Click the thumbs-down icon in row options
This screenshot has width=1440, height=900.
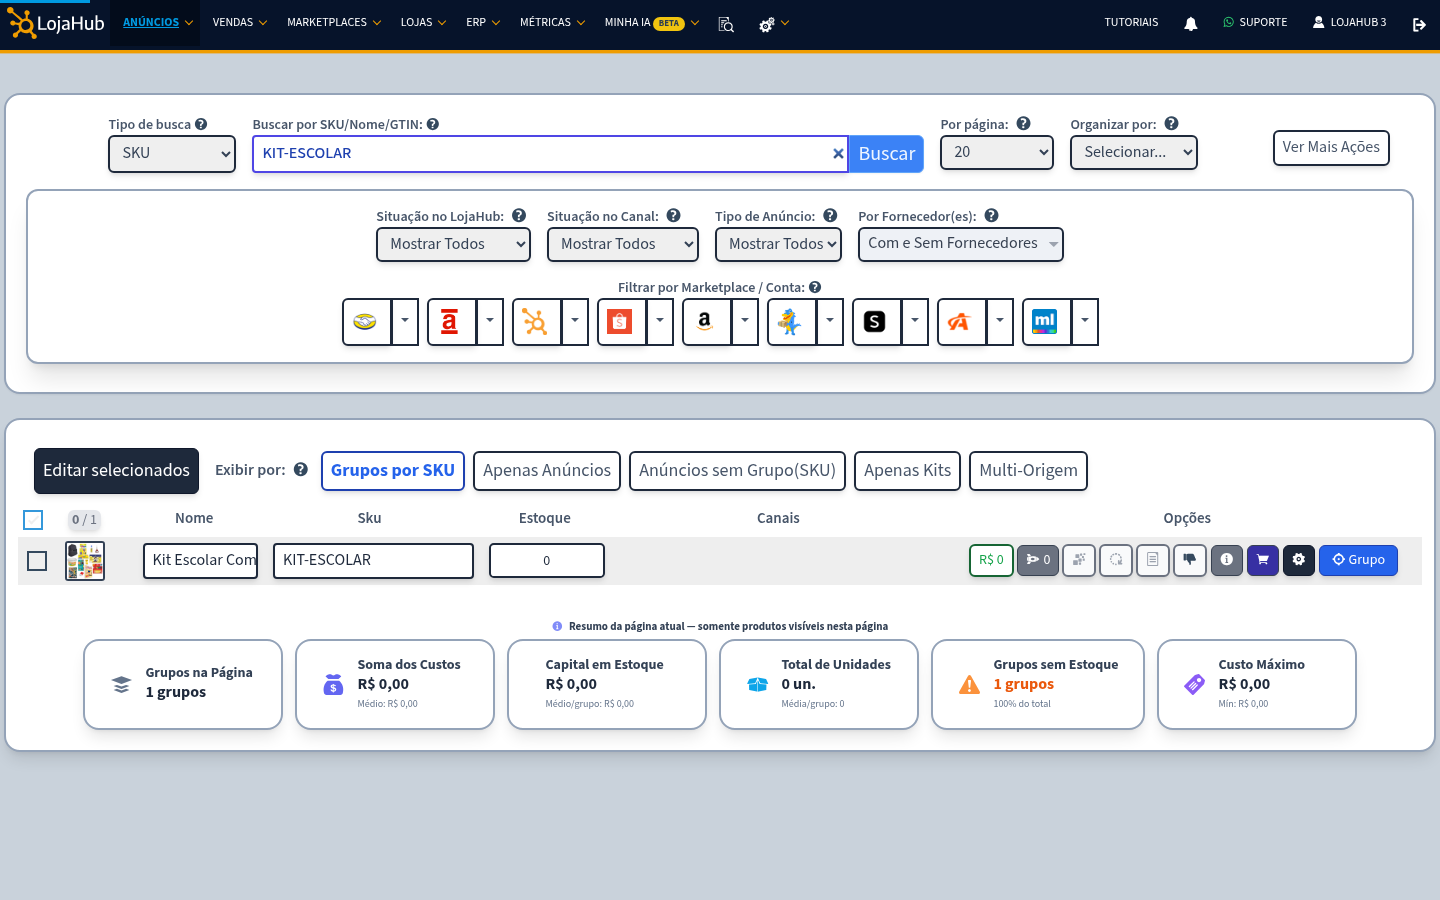click(x=1190, y=560)
